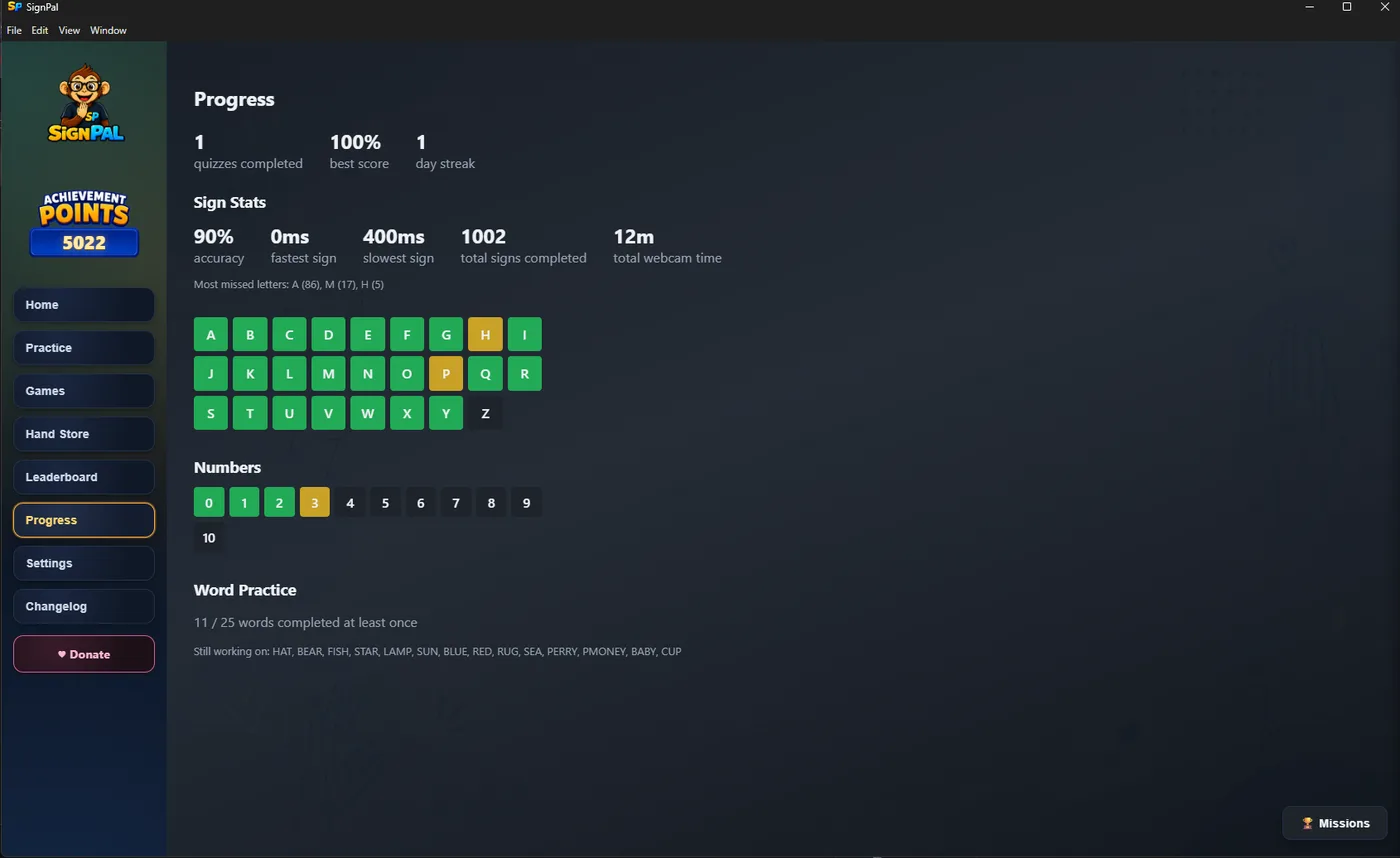The height and width of the screenshot is (858, 1400).
Task: Go to the Home page
Action: pyautogui.click(x=84, y=305)
